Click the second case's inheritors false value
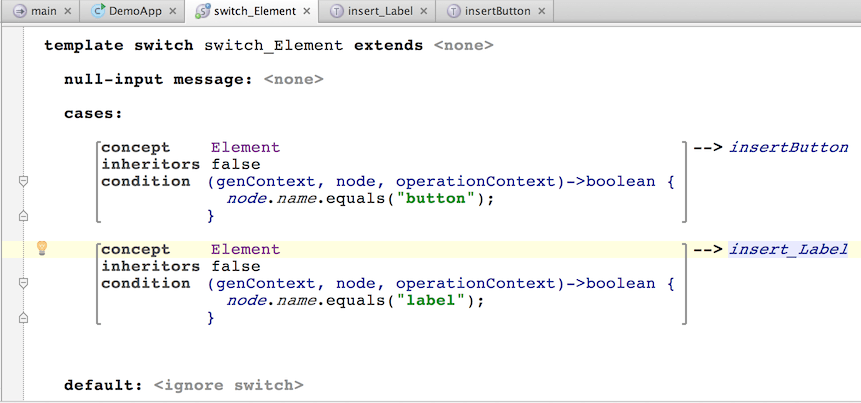The image size is (861, 403). click(235, 266)
